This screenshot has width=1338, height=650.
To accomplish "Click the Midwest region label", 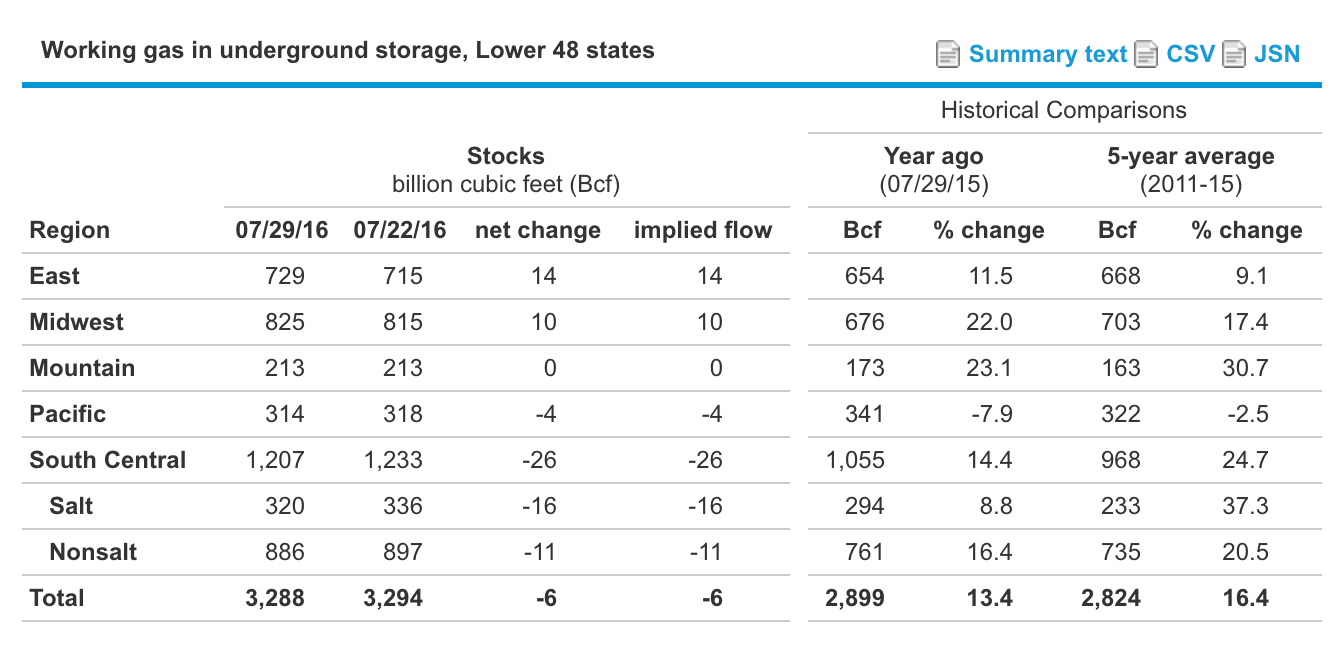I will pos(77,322).
